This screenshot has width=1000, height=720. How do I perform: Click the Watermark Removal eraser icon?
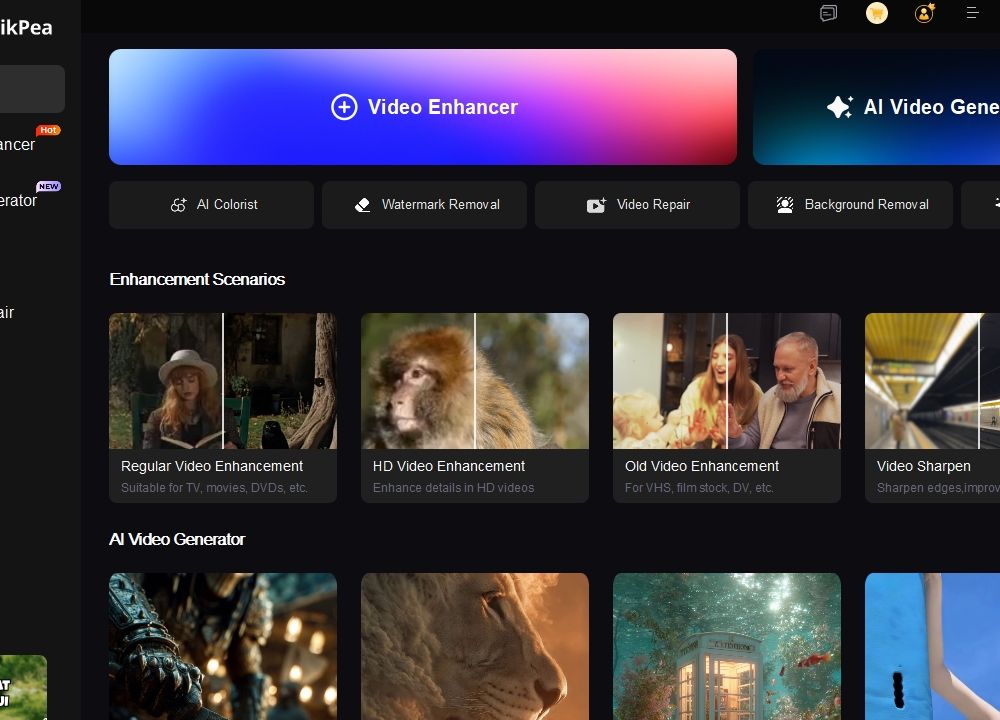click(362, 205)
